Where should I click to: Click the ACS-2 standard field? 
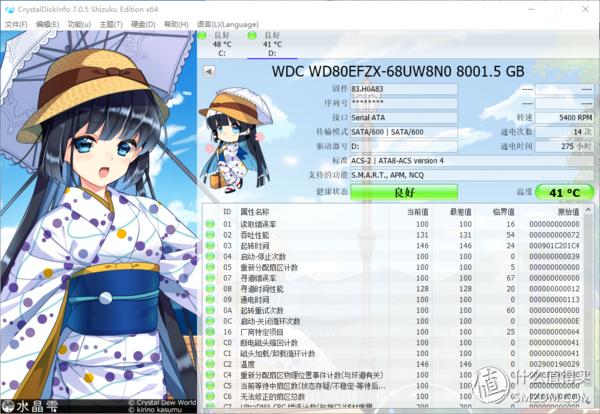[x=472, y=161]
